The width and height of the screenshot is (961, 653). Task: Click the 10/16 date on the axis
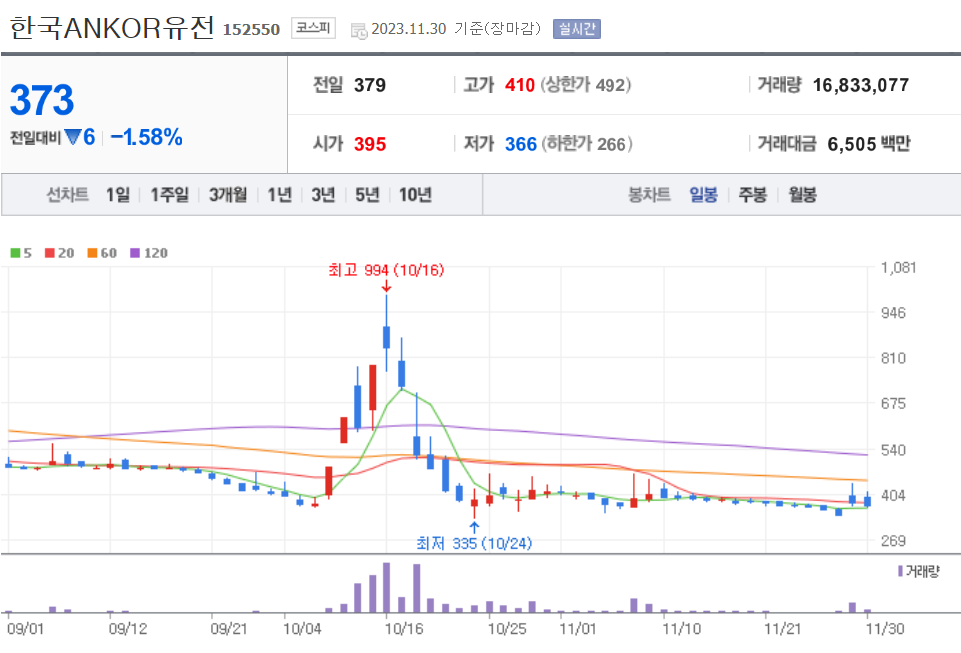pyautogui.click(x=404, y=629)
